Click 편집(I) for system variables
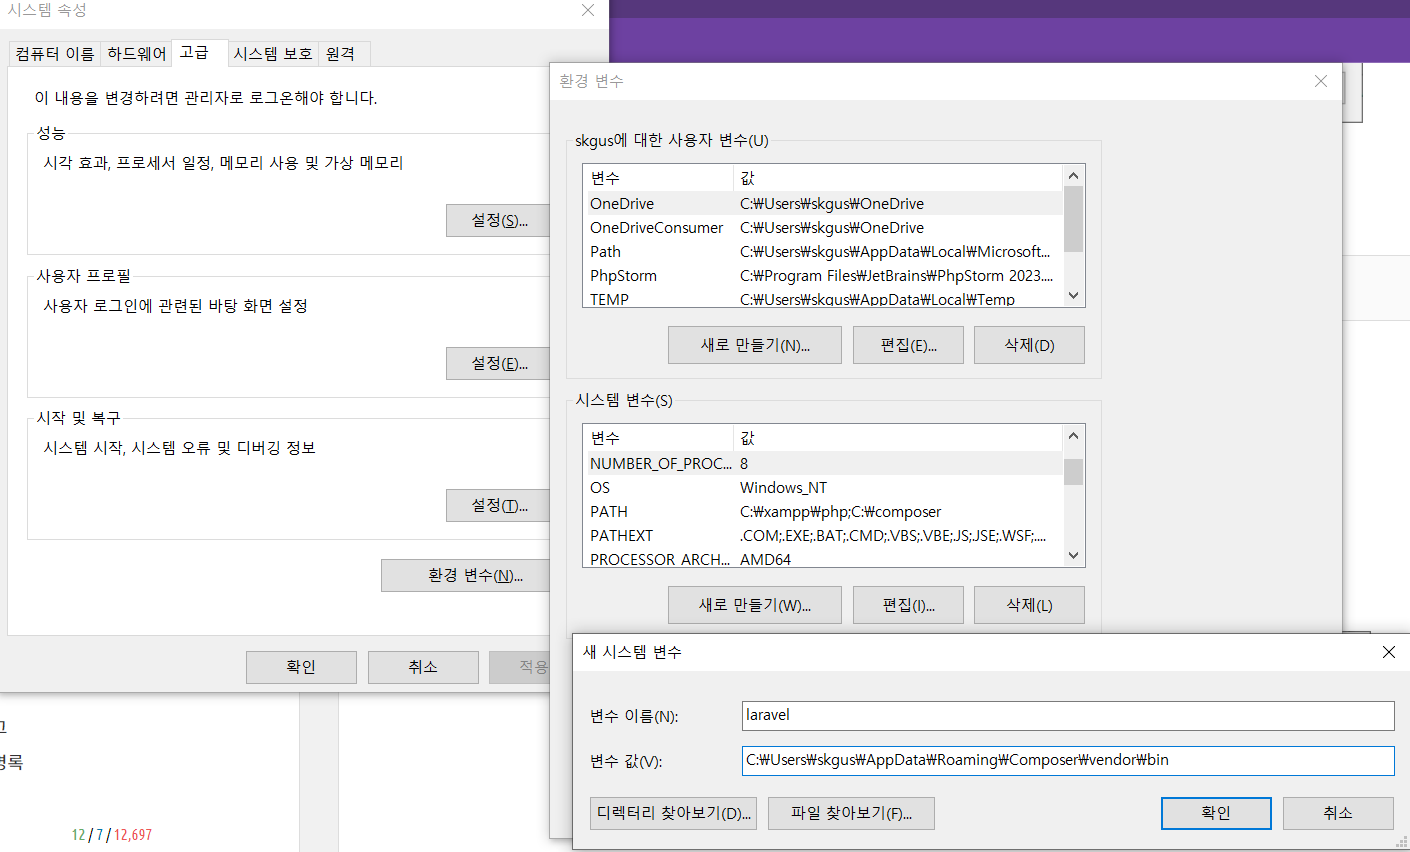Screen dimensions: 1410x852 click(908, 605)
